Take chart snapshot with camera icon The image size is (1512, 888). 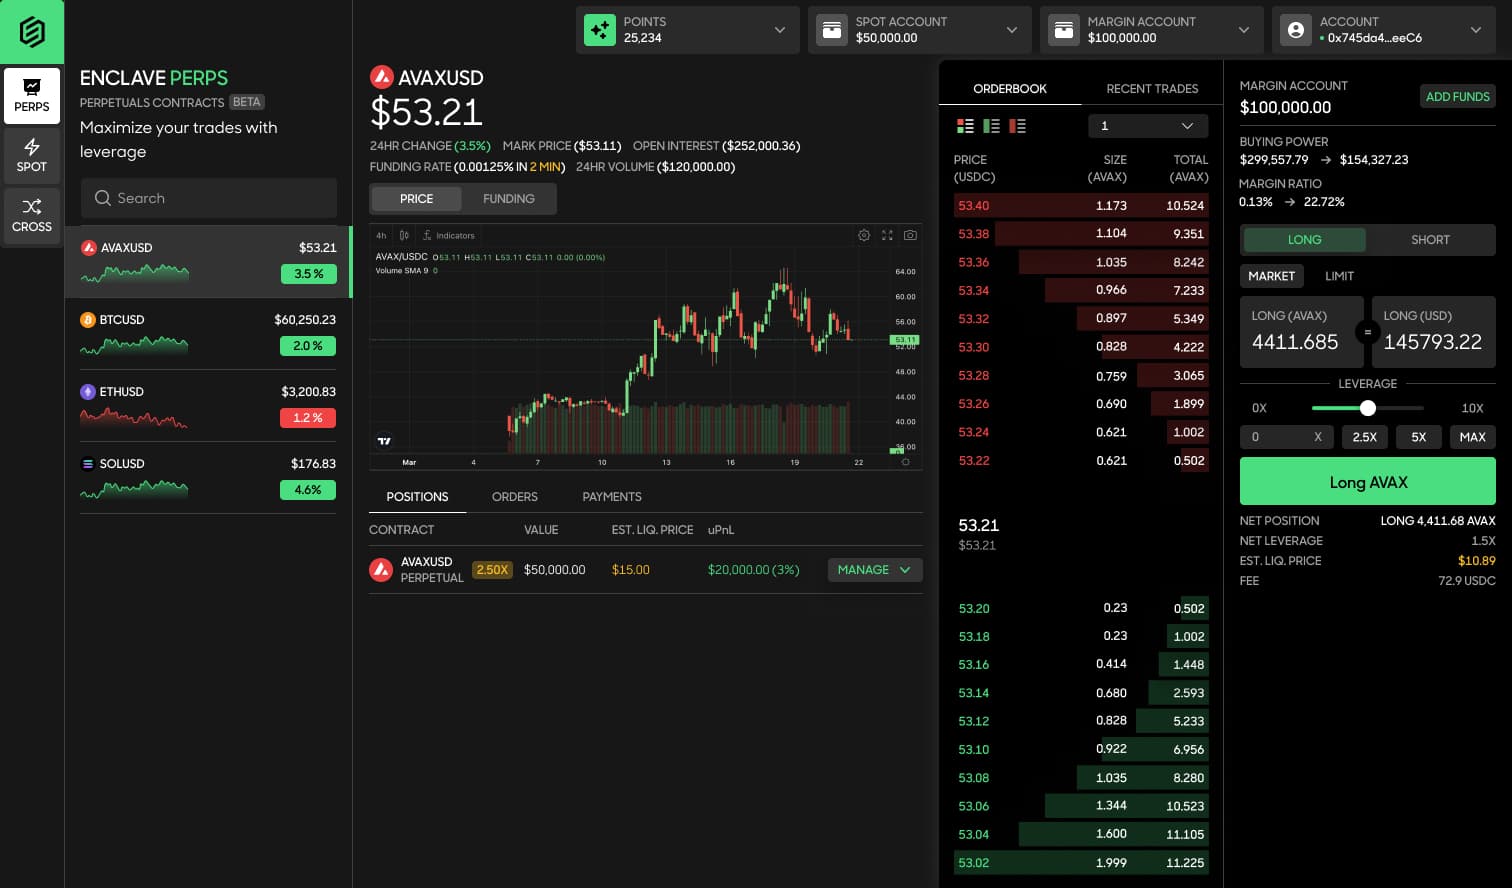pos(910,235)
